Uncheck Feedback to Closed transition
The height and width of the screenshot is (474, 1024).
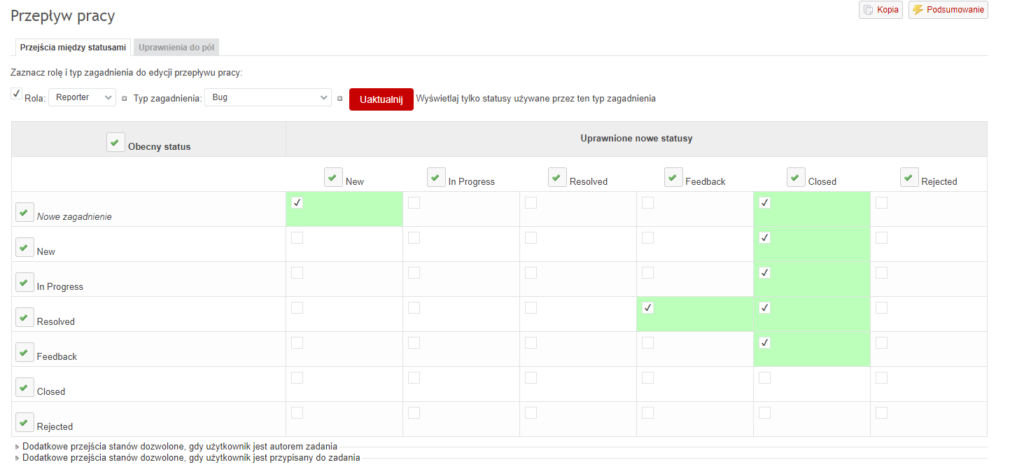click(765, 342)
